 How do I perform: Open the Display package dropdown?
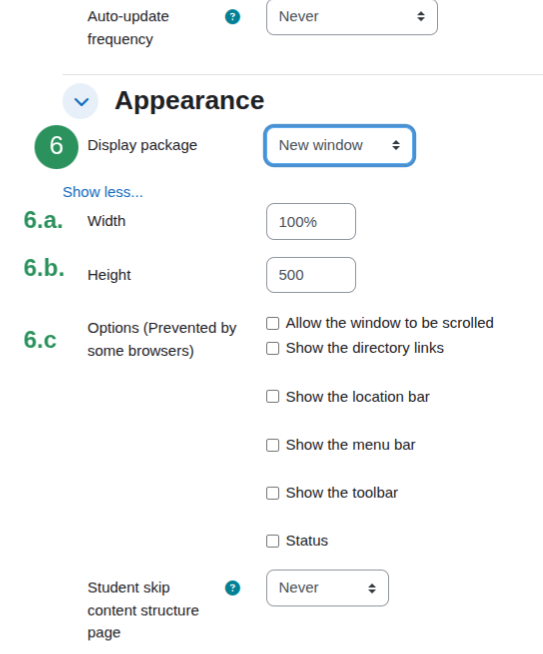pos(339,146)
